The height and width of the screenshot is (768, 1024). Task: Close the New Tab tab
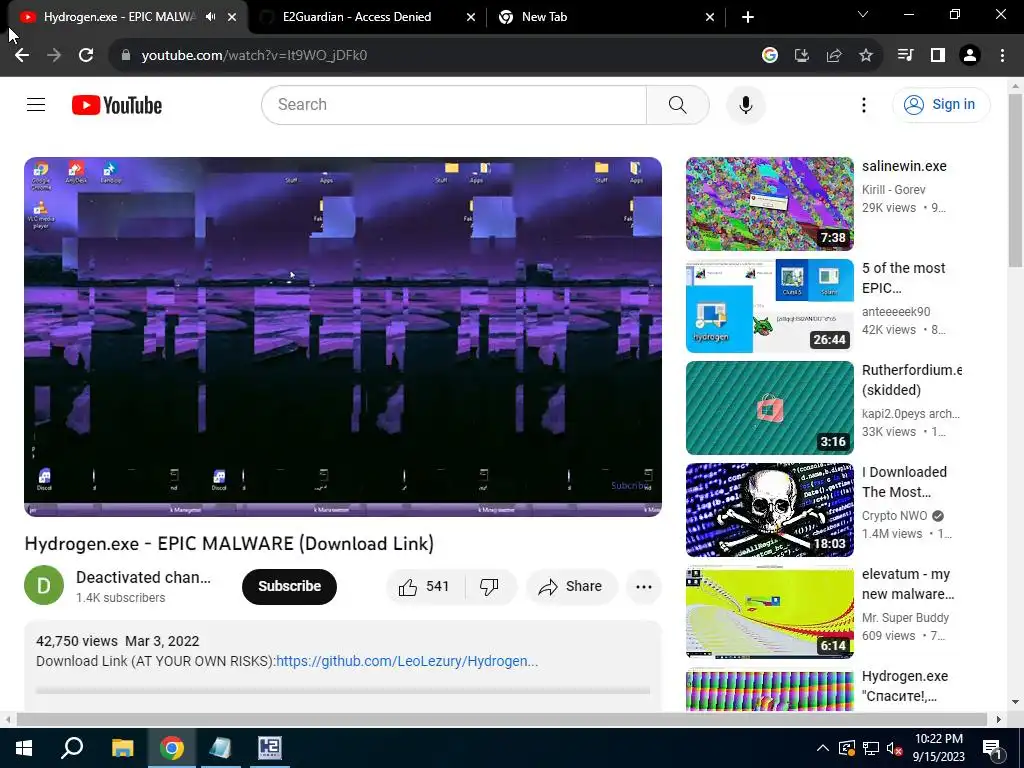click(710, 18)
